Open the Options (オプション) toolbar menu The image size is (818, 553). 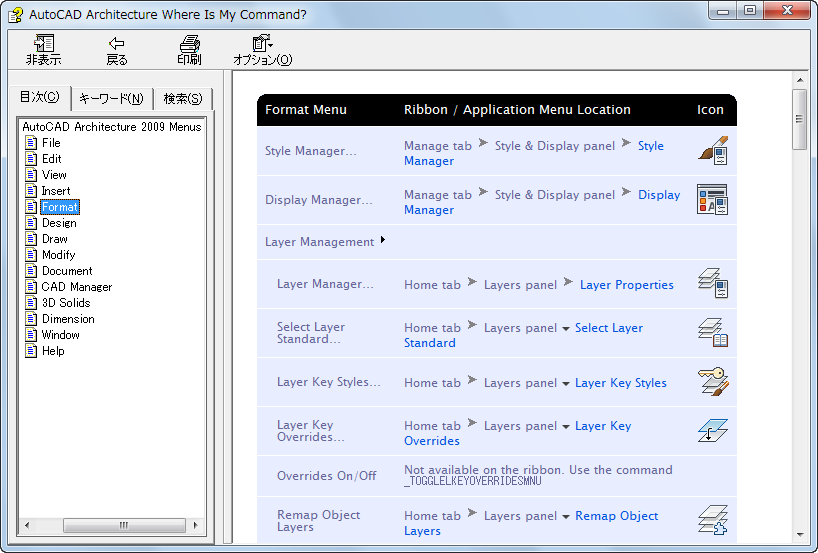coord(262,51)
